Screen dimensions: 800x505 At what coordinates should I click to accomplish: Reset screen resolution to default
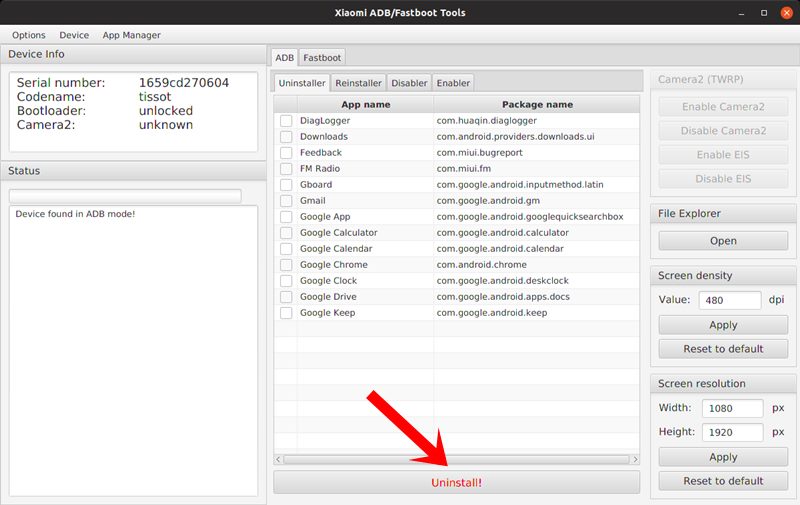pyautogui.click(x=723, y=481)
